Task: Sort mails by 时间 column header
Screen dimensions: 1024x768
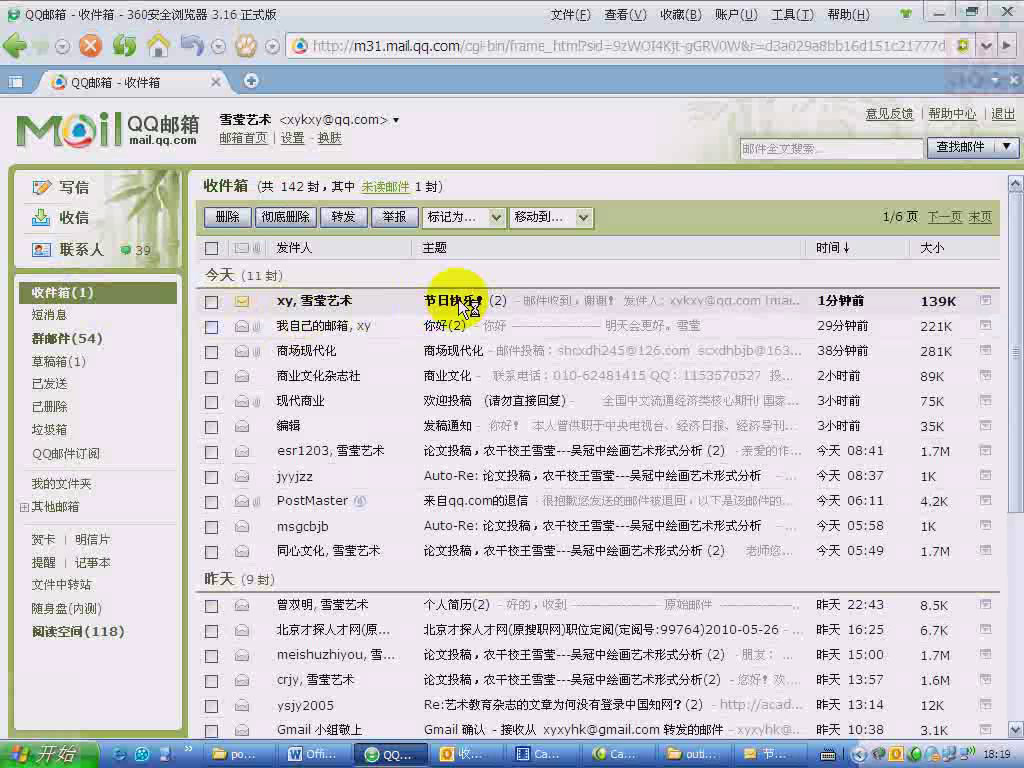Action: (833, 248)
